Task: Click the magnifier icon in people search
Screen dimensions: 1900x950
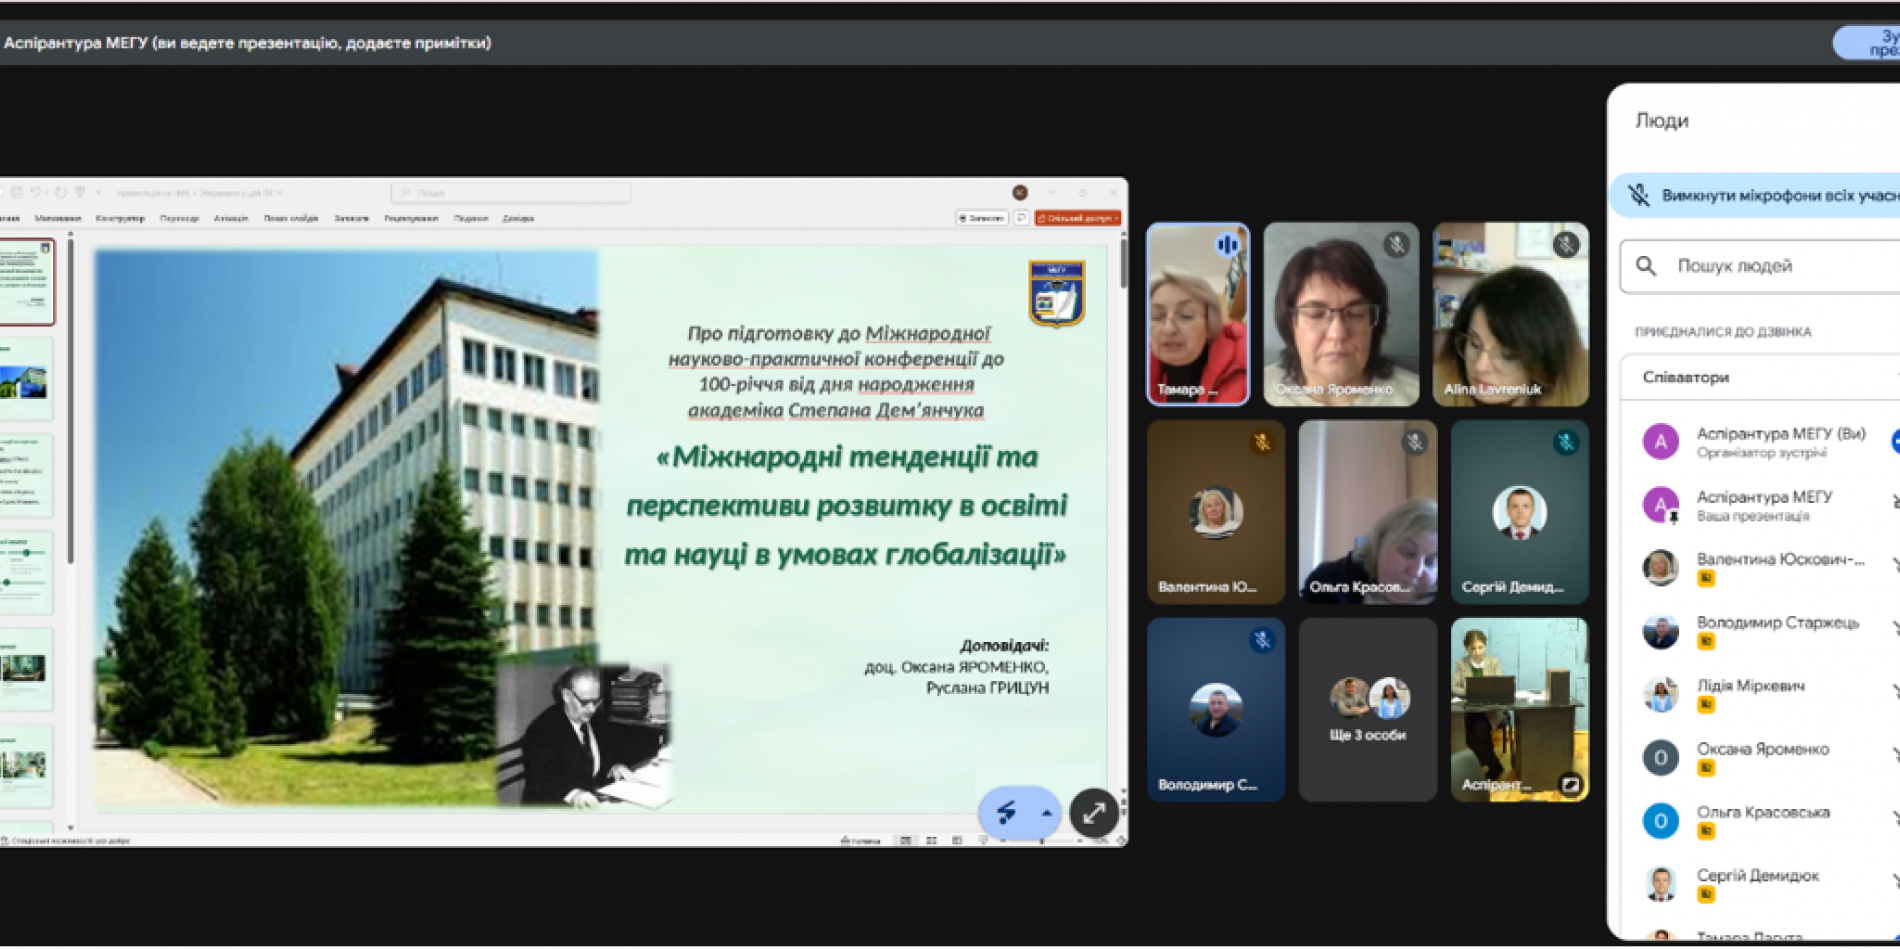Action: (x=1646, y=266)
